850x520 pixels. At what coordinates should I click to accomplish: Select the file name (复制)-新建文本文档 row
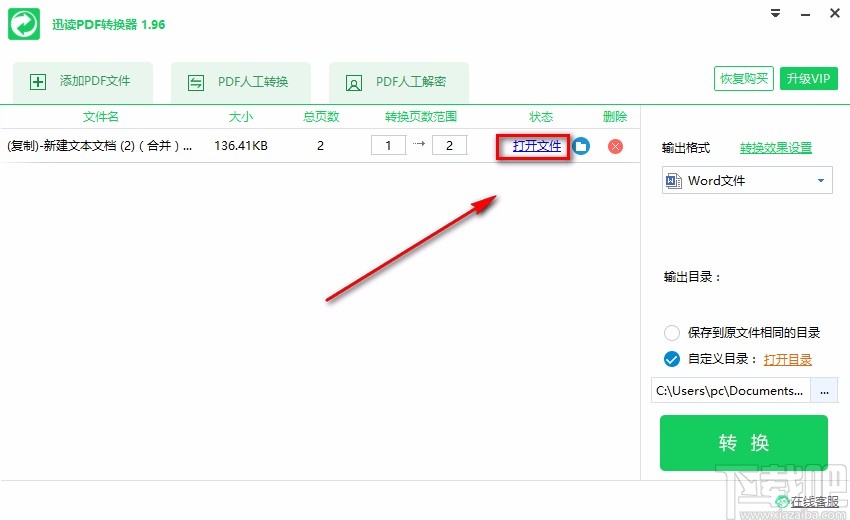99,146
